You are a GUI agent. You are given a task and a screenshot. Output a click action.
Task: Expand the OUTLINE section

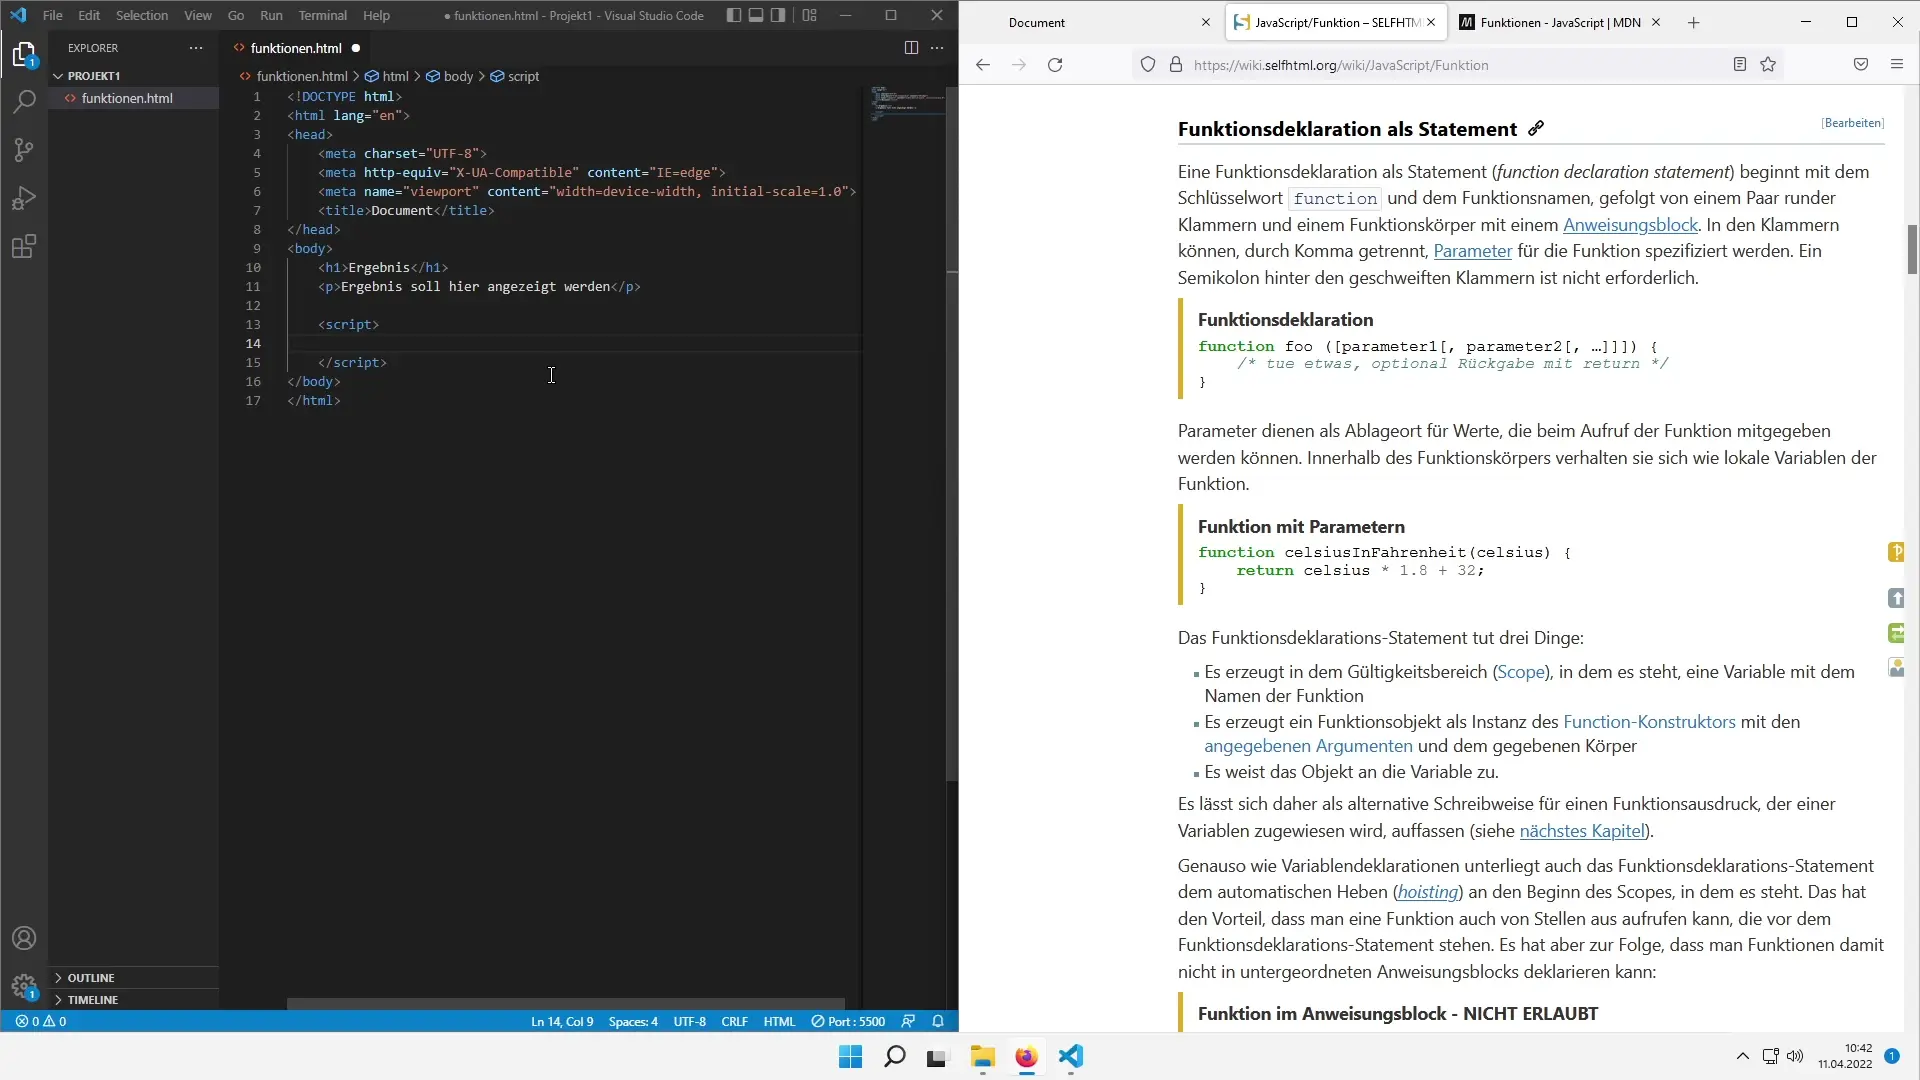coord(91,977)
